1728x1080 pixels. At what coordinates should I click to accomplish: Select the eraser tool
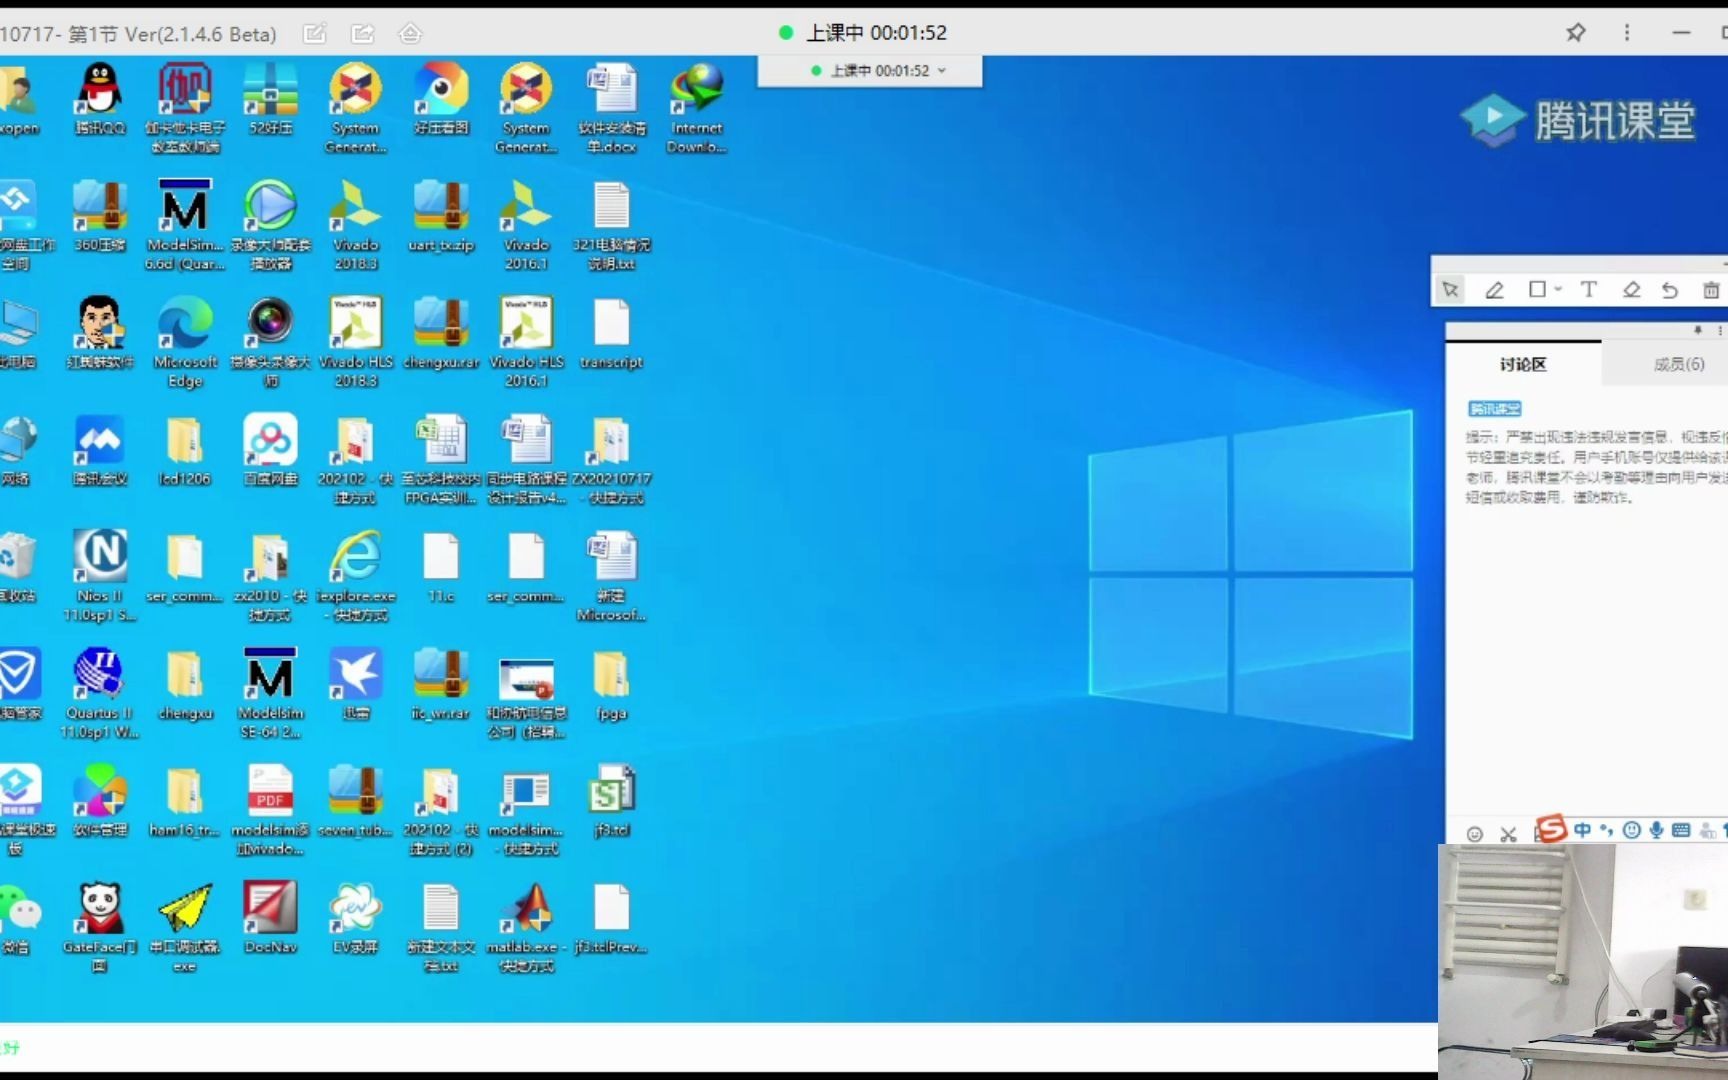pos(1631,290)
